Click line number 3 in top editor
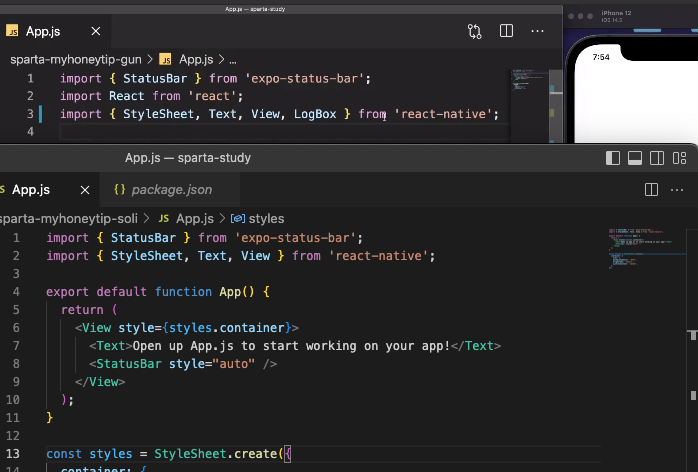Image resolution: width=698 pixels, height=472 pixels. pos(30,114)
